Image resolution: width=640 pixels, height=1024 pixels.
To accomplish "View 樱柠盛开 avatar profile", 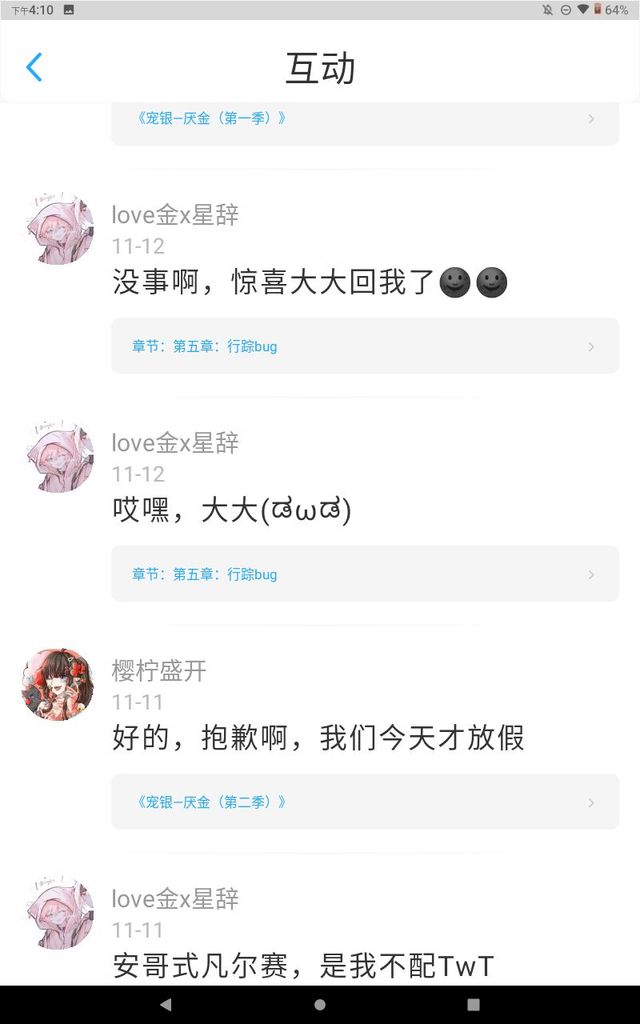I will (x=57, y=685).
